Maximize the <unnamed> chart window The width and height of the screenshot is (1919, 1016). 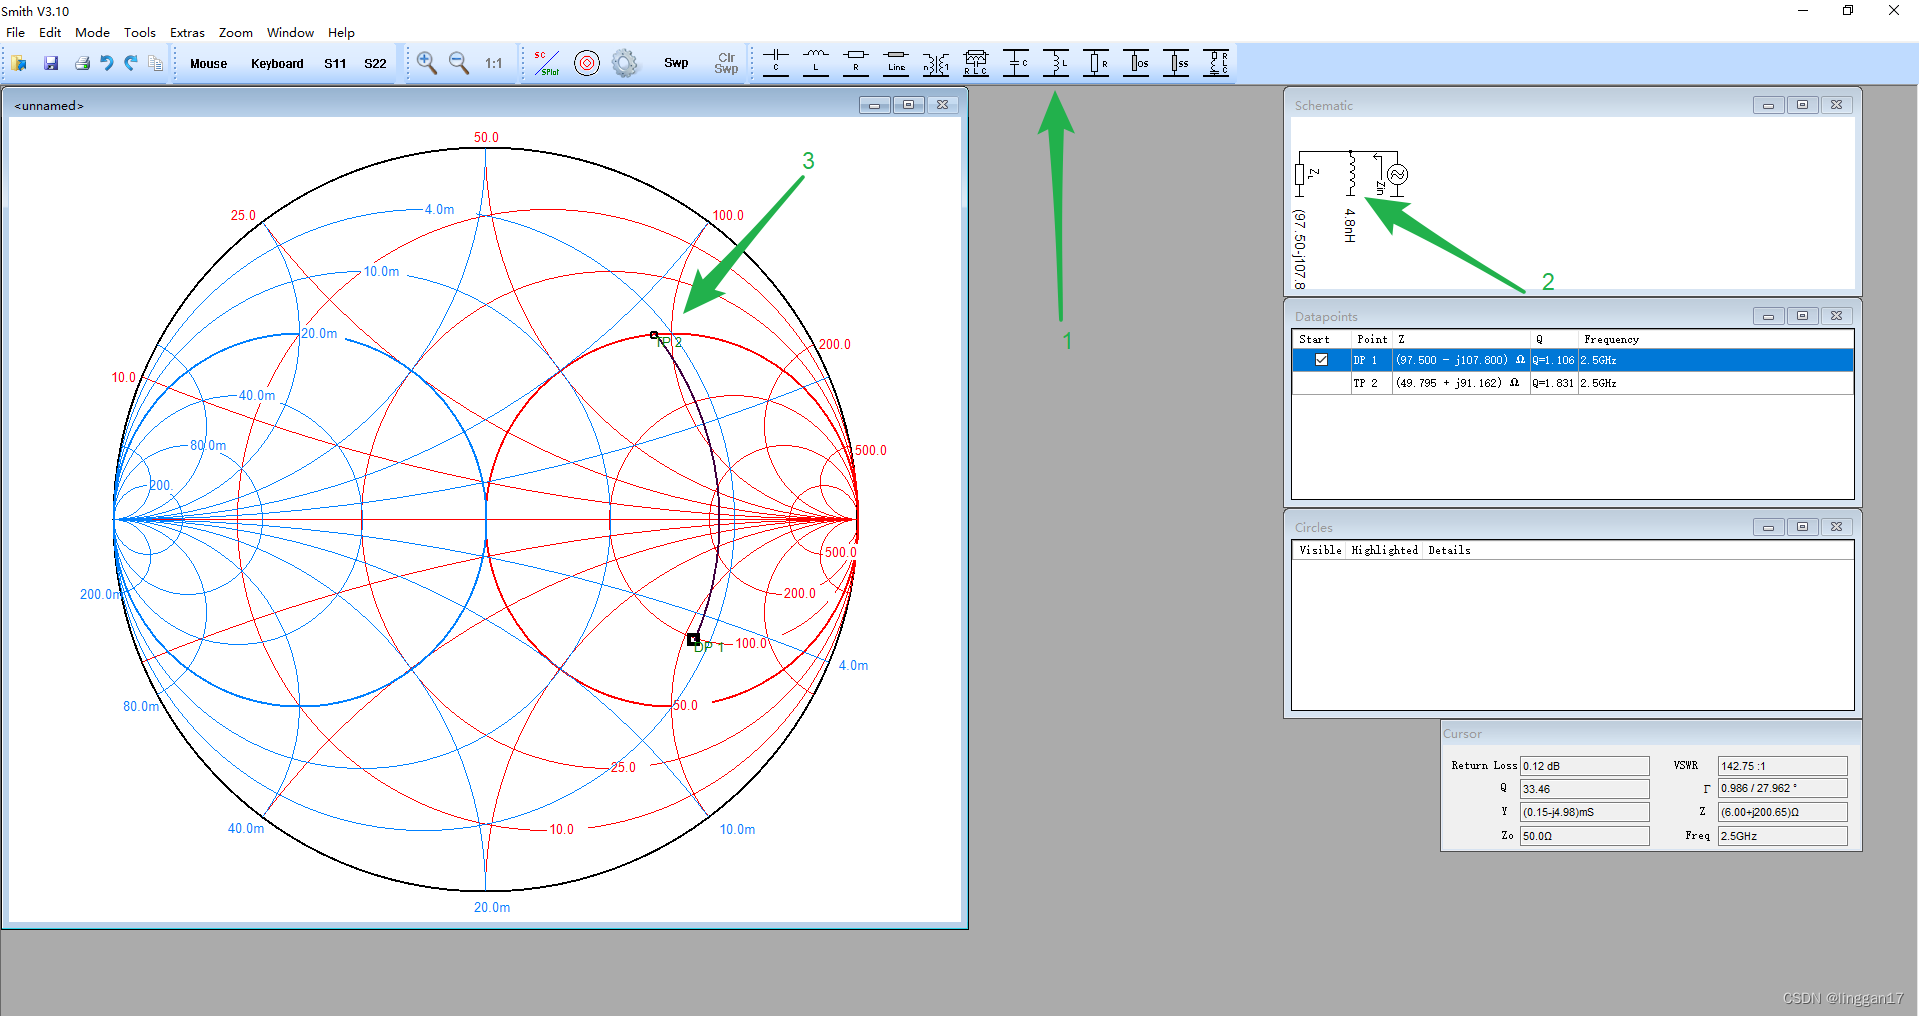(908, 105)
